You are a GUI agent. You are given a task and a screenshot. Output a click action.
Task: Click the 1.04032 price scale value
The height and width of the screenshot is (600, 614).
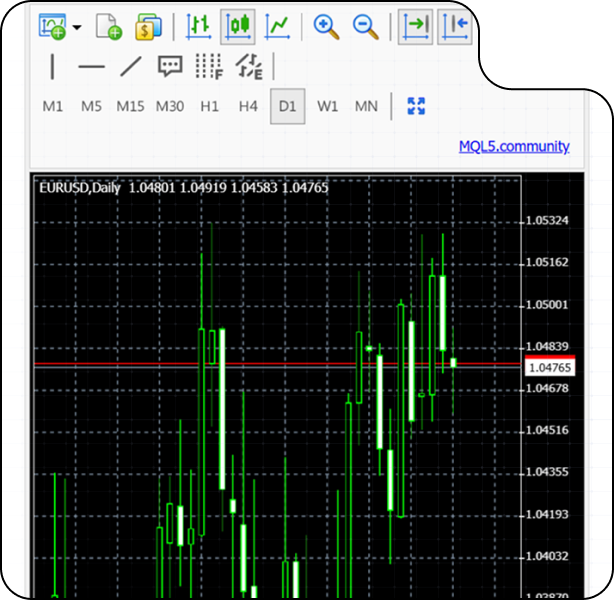click(x=547, y=556)
